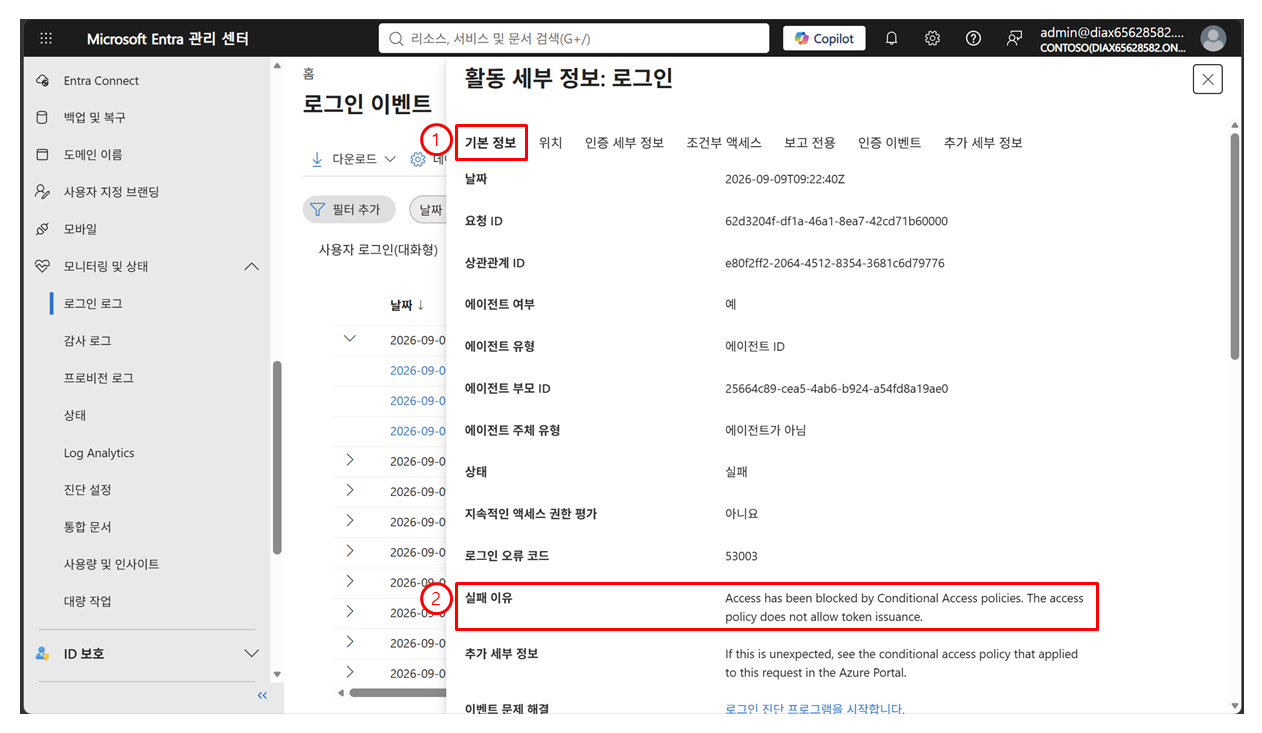Click the 로그인 진단 프로그램을 시작합니다 link

coord(815,709)
